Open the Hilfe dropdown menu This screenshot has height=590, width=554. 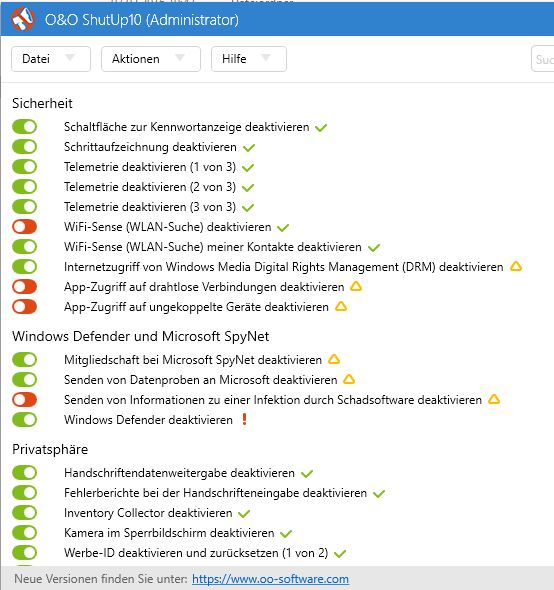point(249,59)
